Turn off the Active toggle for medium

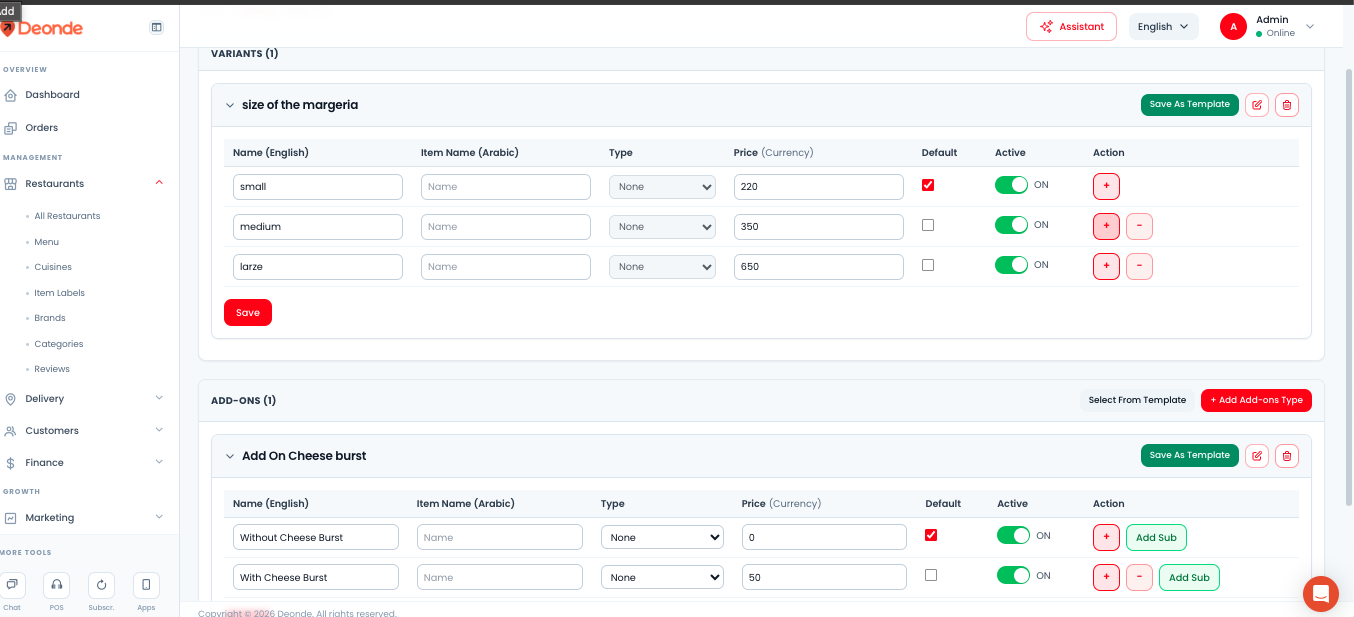(x=1011, y=225)
